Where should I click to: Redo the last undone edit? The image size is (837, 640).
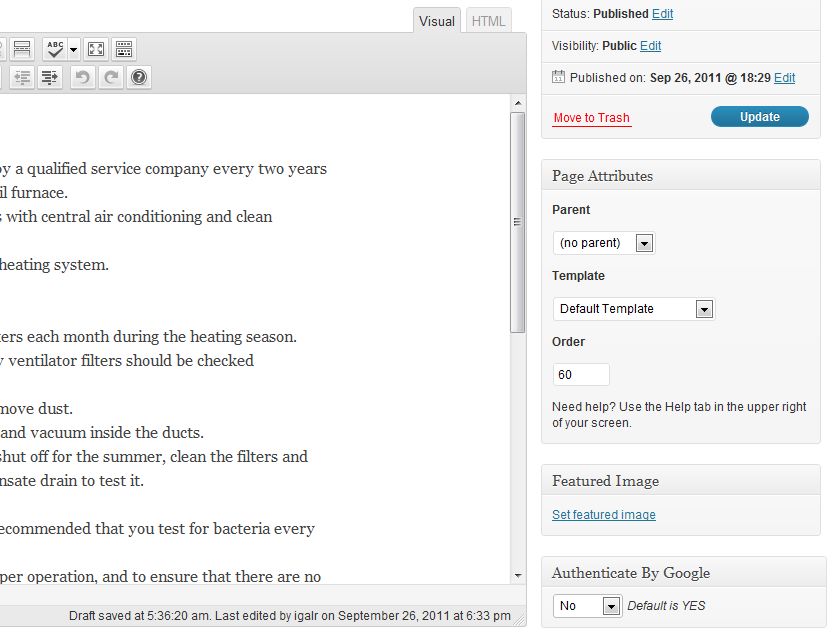[x=110, y=77]
